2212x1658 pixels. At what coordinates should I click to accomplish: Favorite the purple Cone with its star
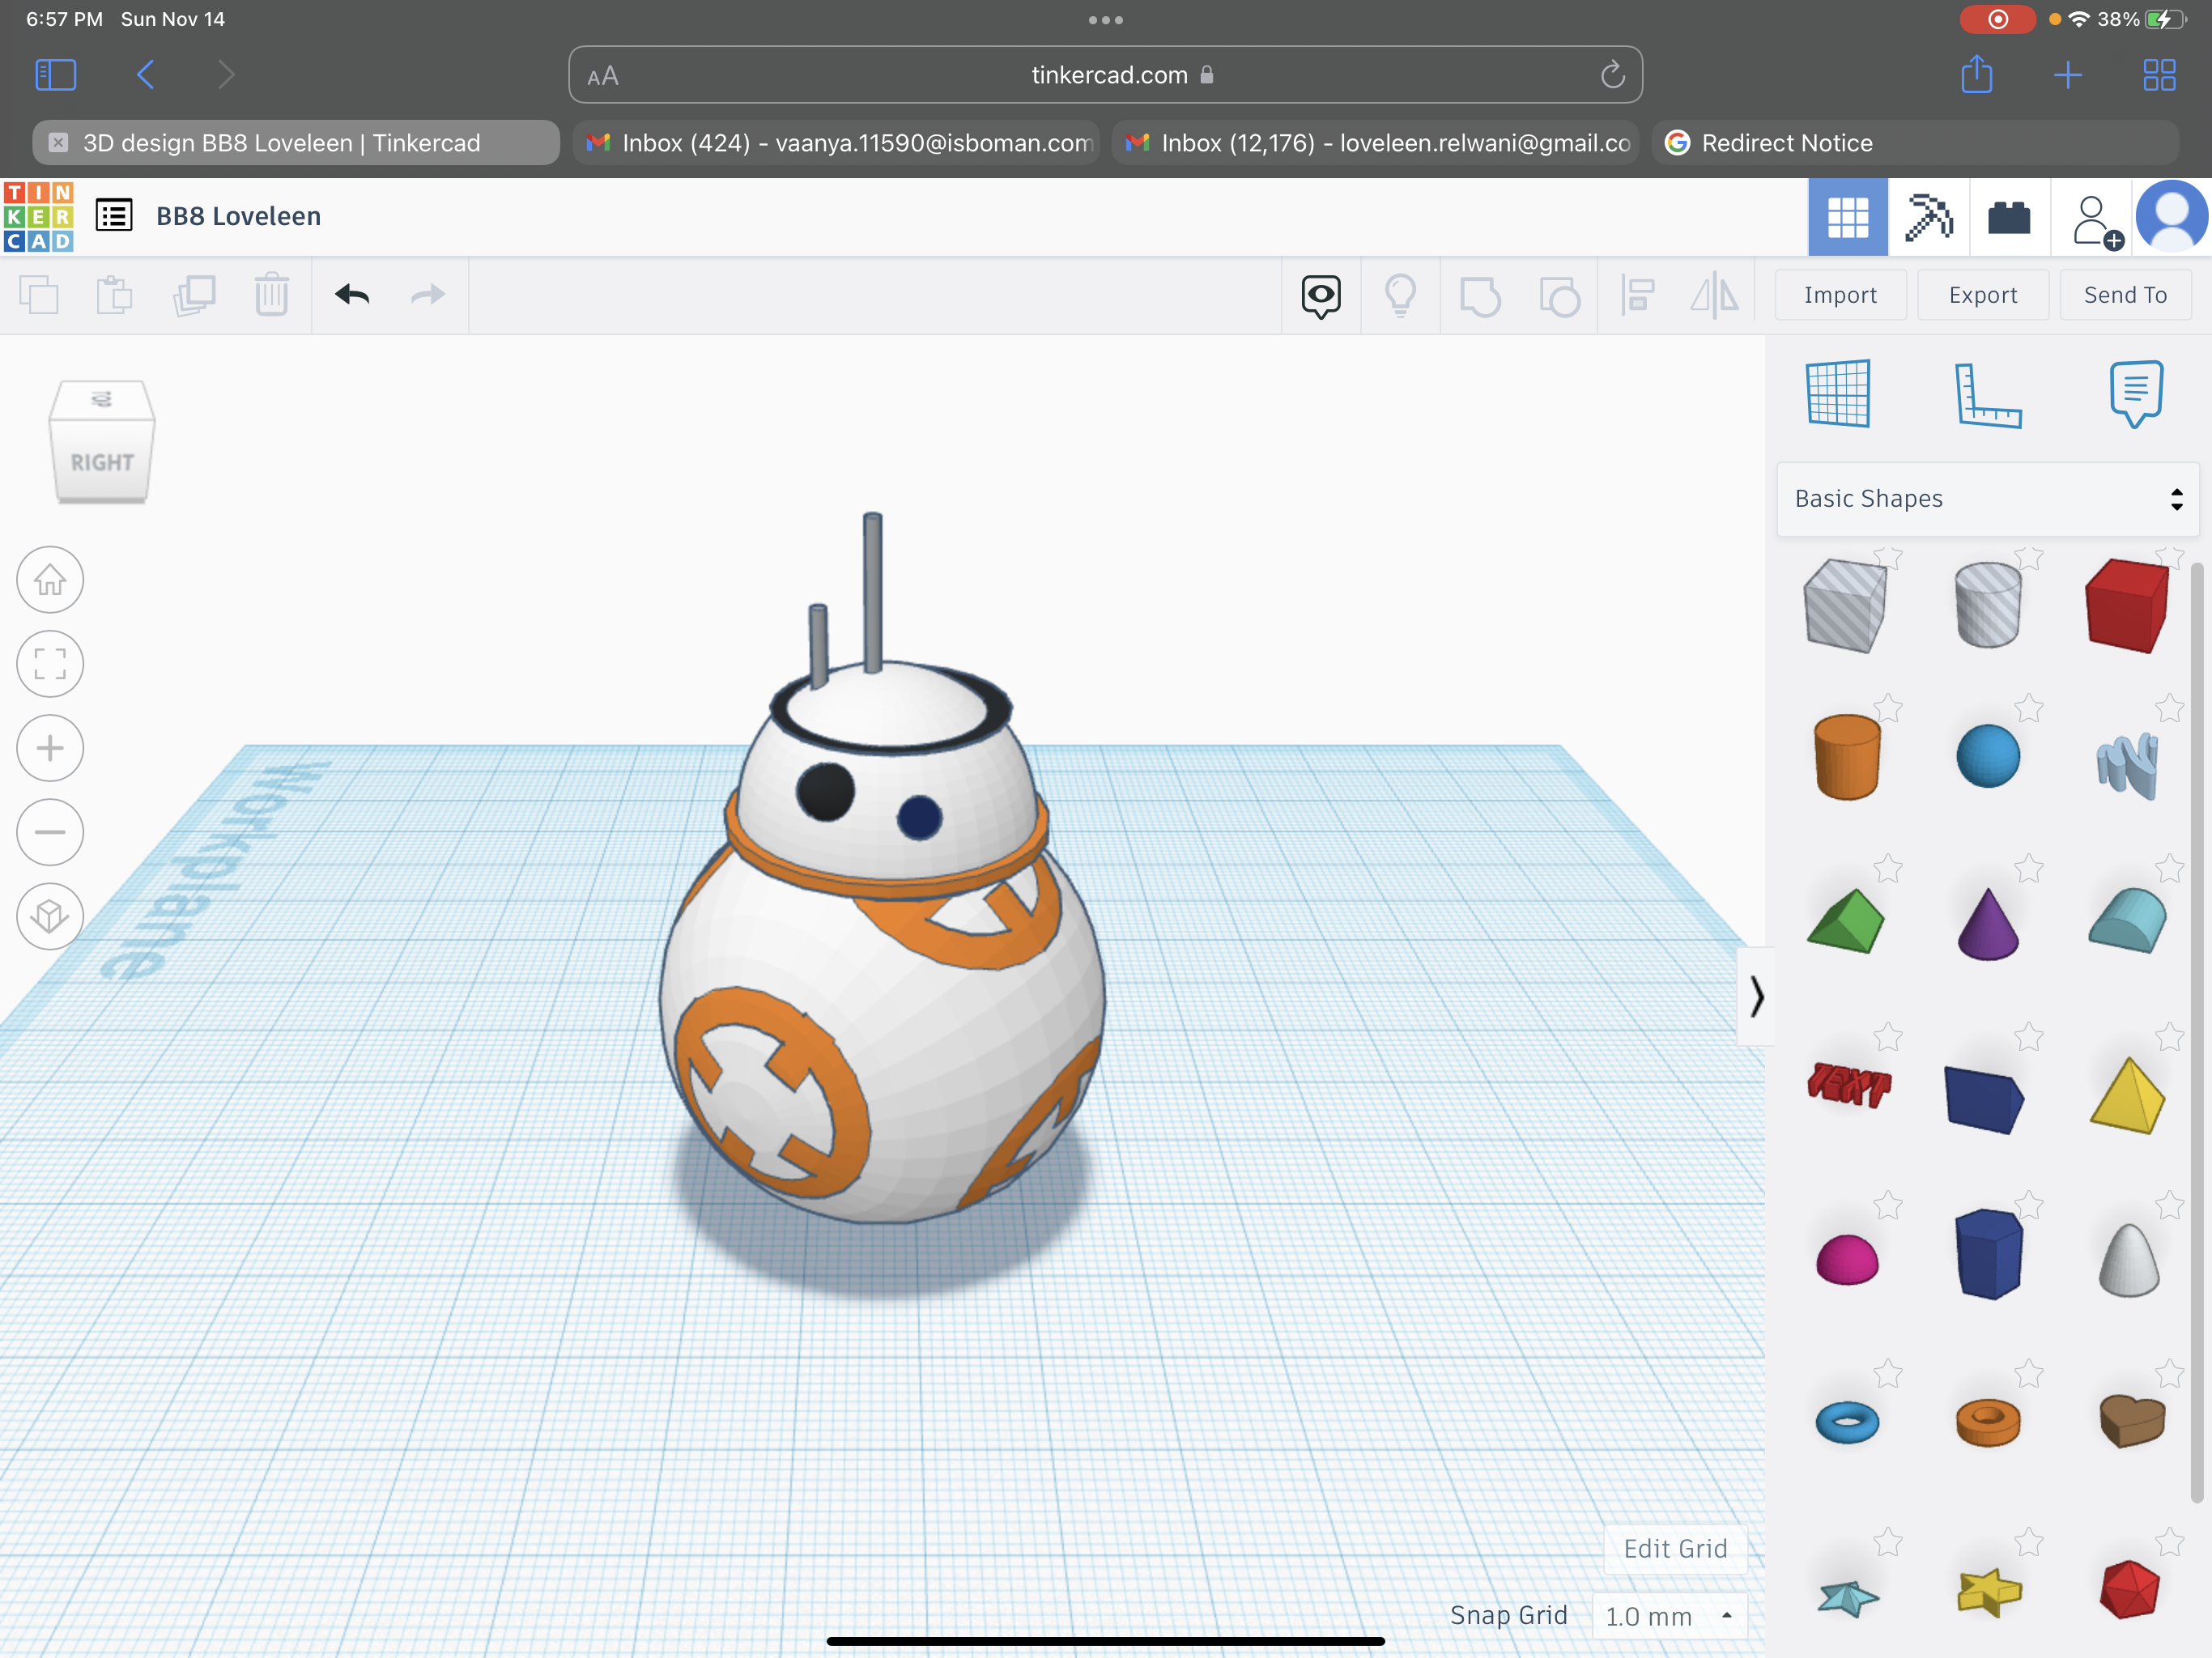2028,868
